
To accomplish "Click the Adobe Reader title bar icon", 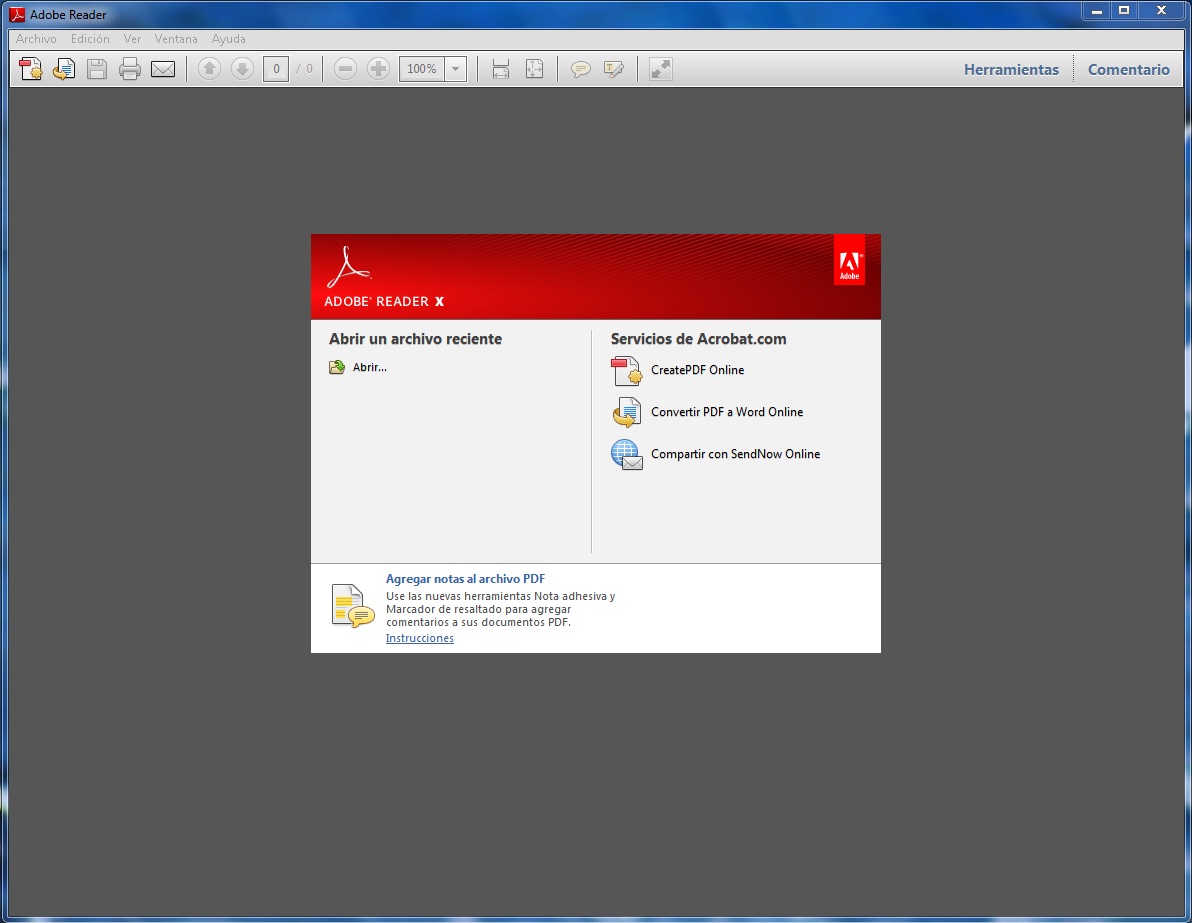I will pos(17,14).
